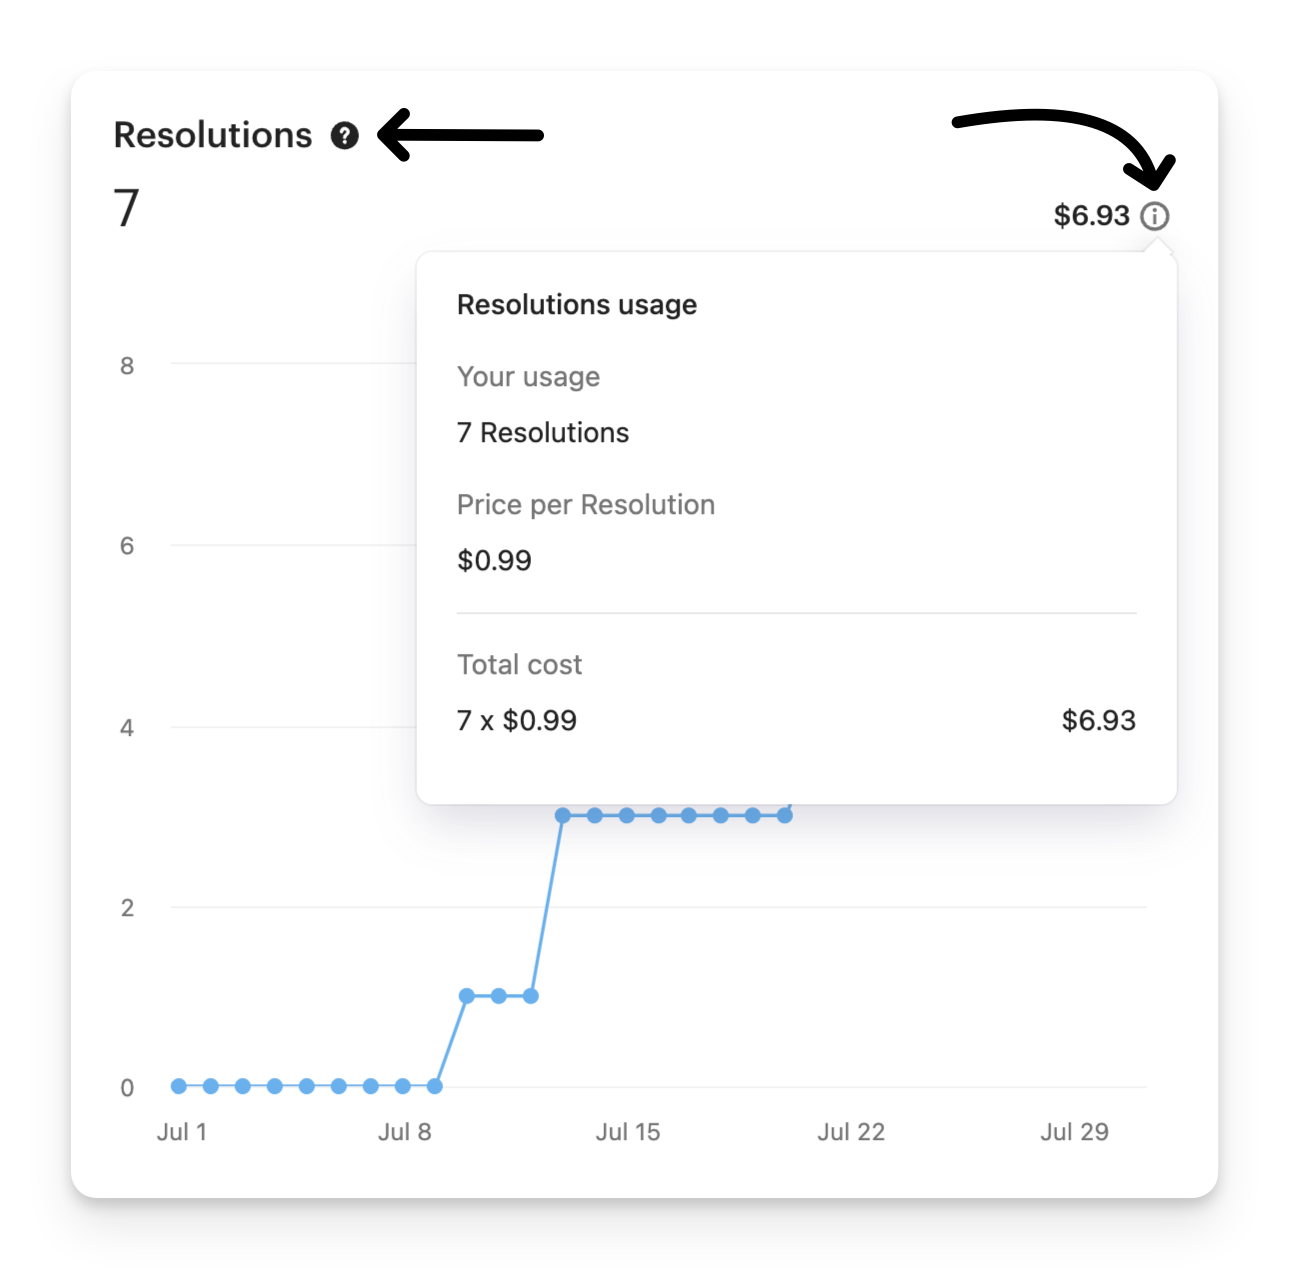
Task: Click the first data point at value 1
Action: pyautogui.click(x=467, y=996)
